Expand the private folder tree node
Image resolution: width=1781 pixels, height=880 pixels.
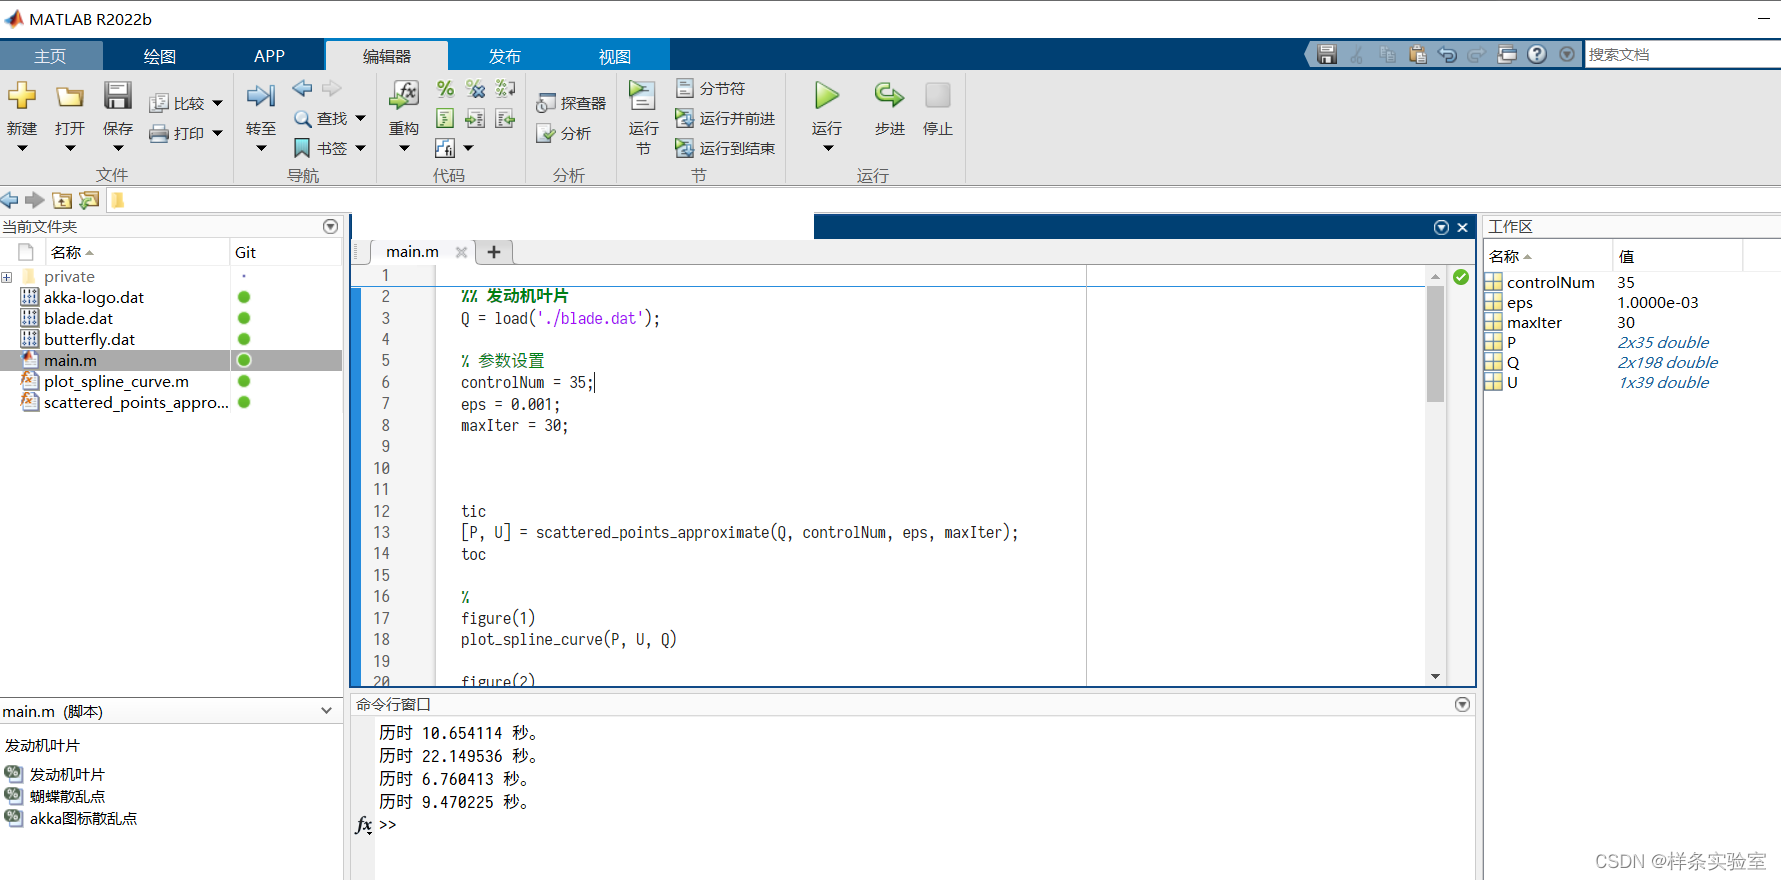pos(7,277)
